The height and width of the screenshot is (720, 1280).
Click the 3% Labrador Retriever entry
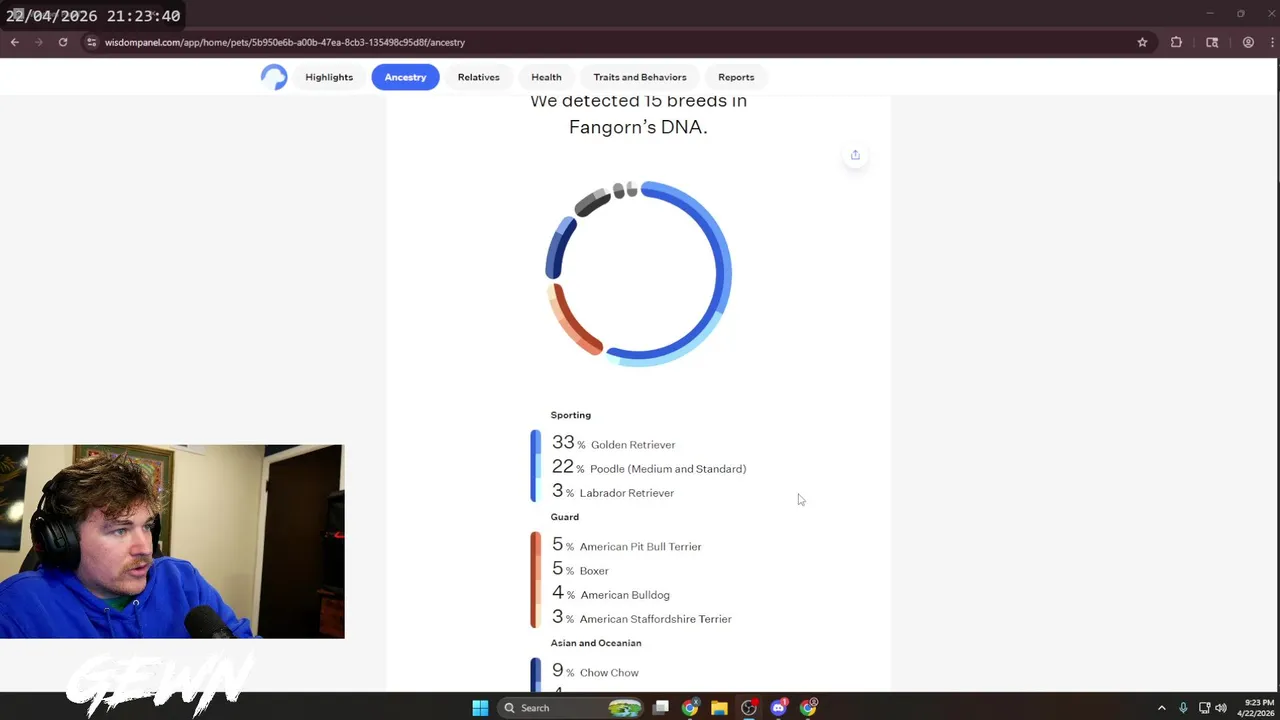[613, 491]
